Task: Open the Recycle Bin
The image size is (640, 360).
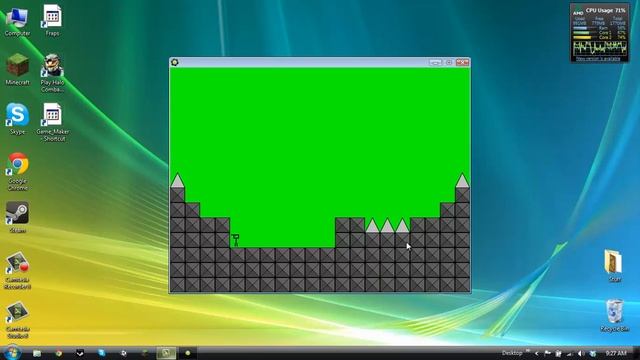Action: click(614, 315)
